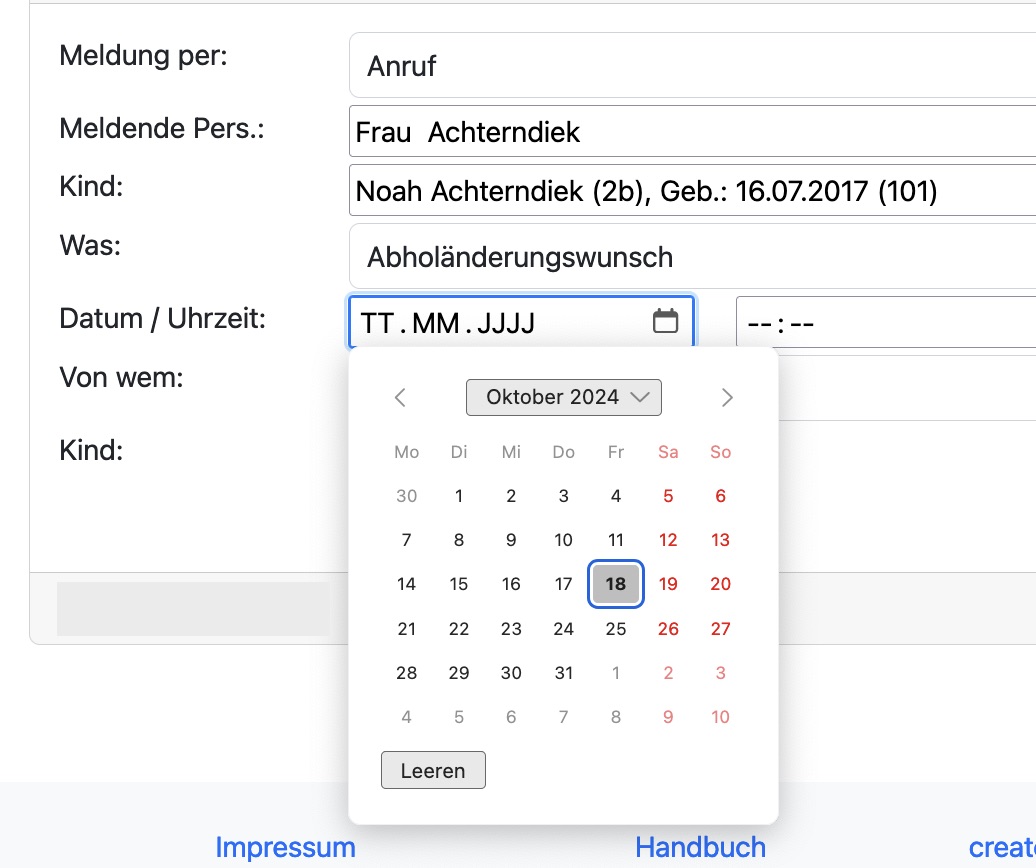Select October 31 in the calendar
Viewport: 1036px width, 868px height.
(x=563, y=673)
